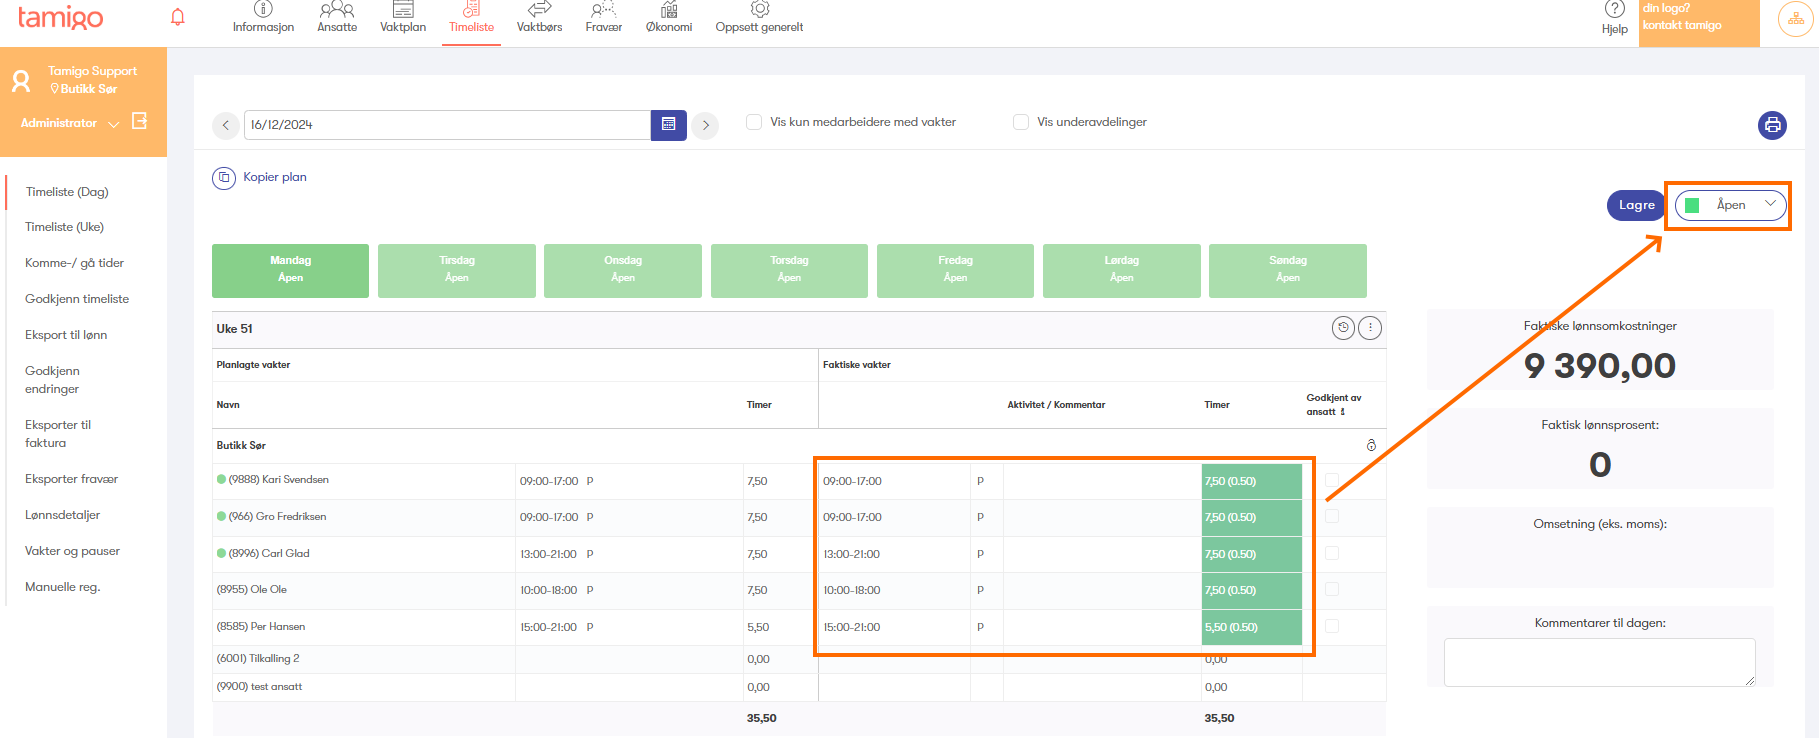Click the tamigo logo

(60, 18)
